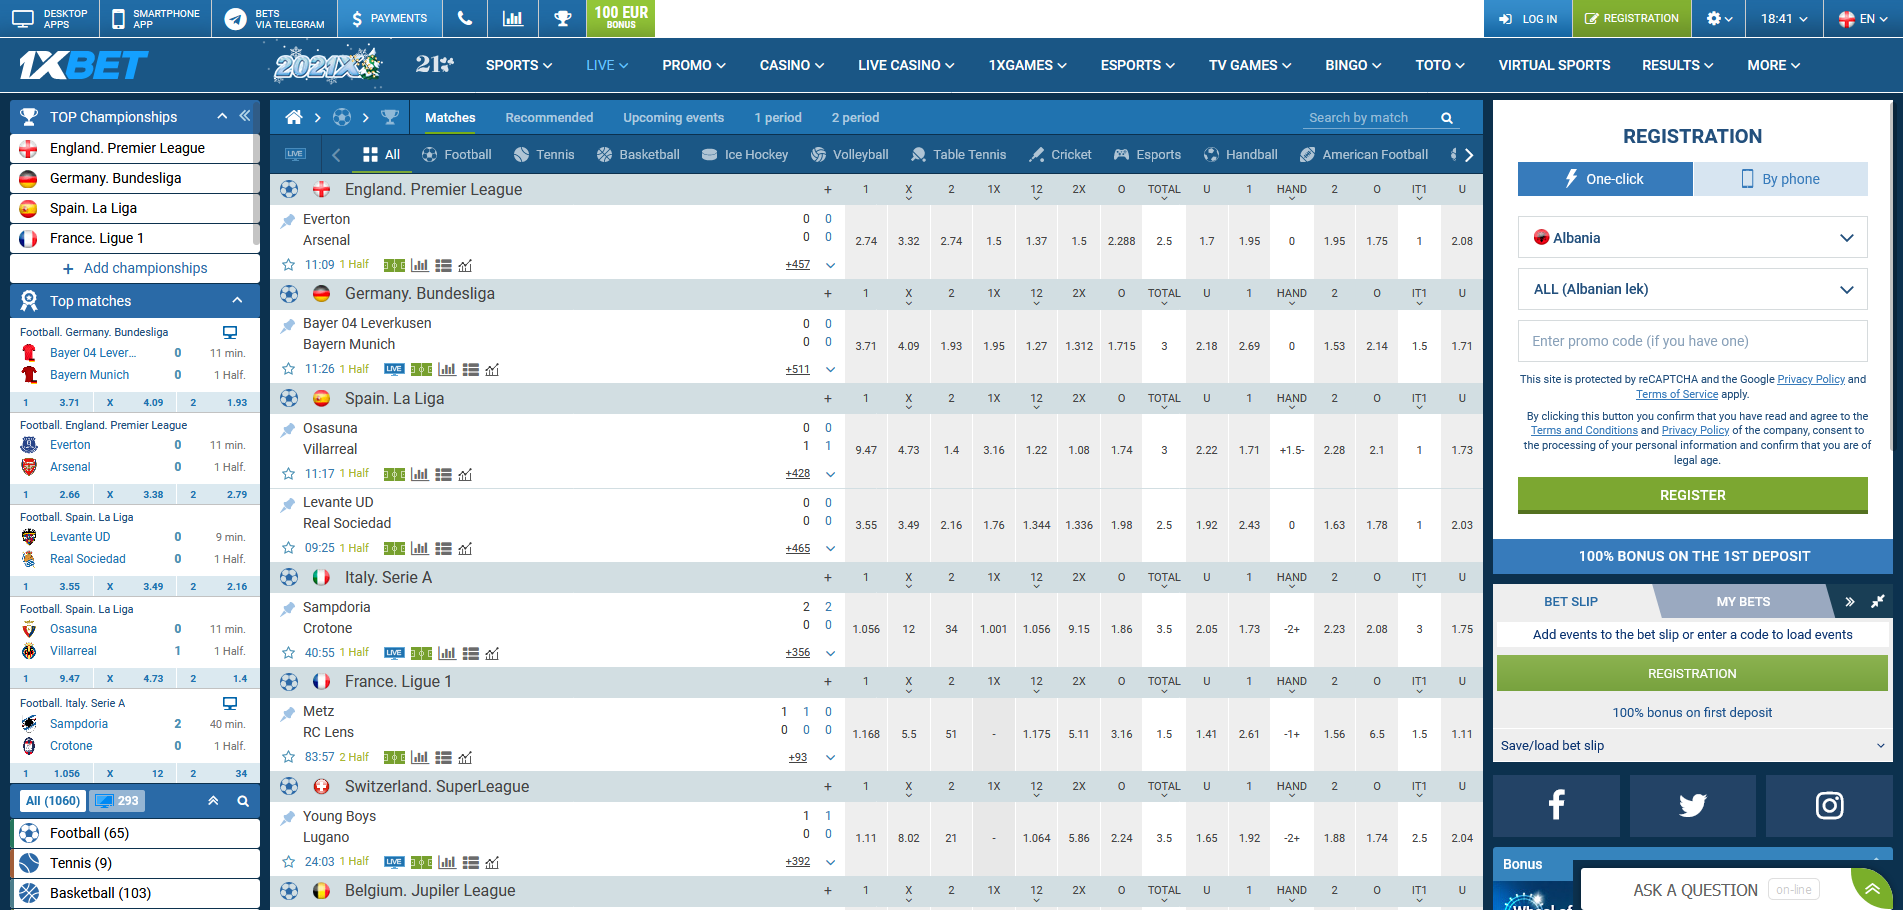Viewport: 1903px width, 910px height.
Task: Expand Save/load bet slip section
Action: click(1692, 746)
